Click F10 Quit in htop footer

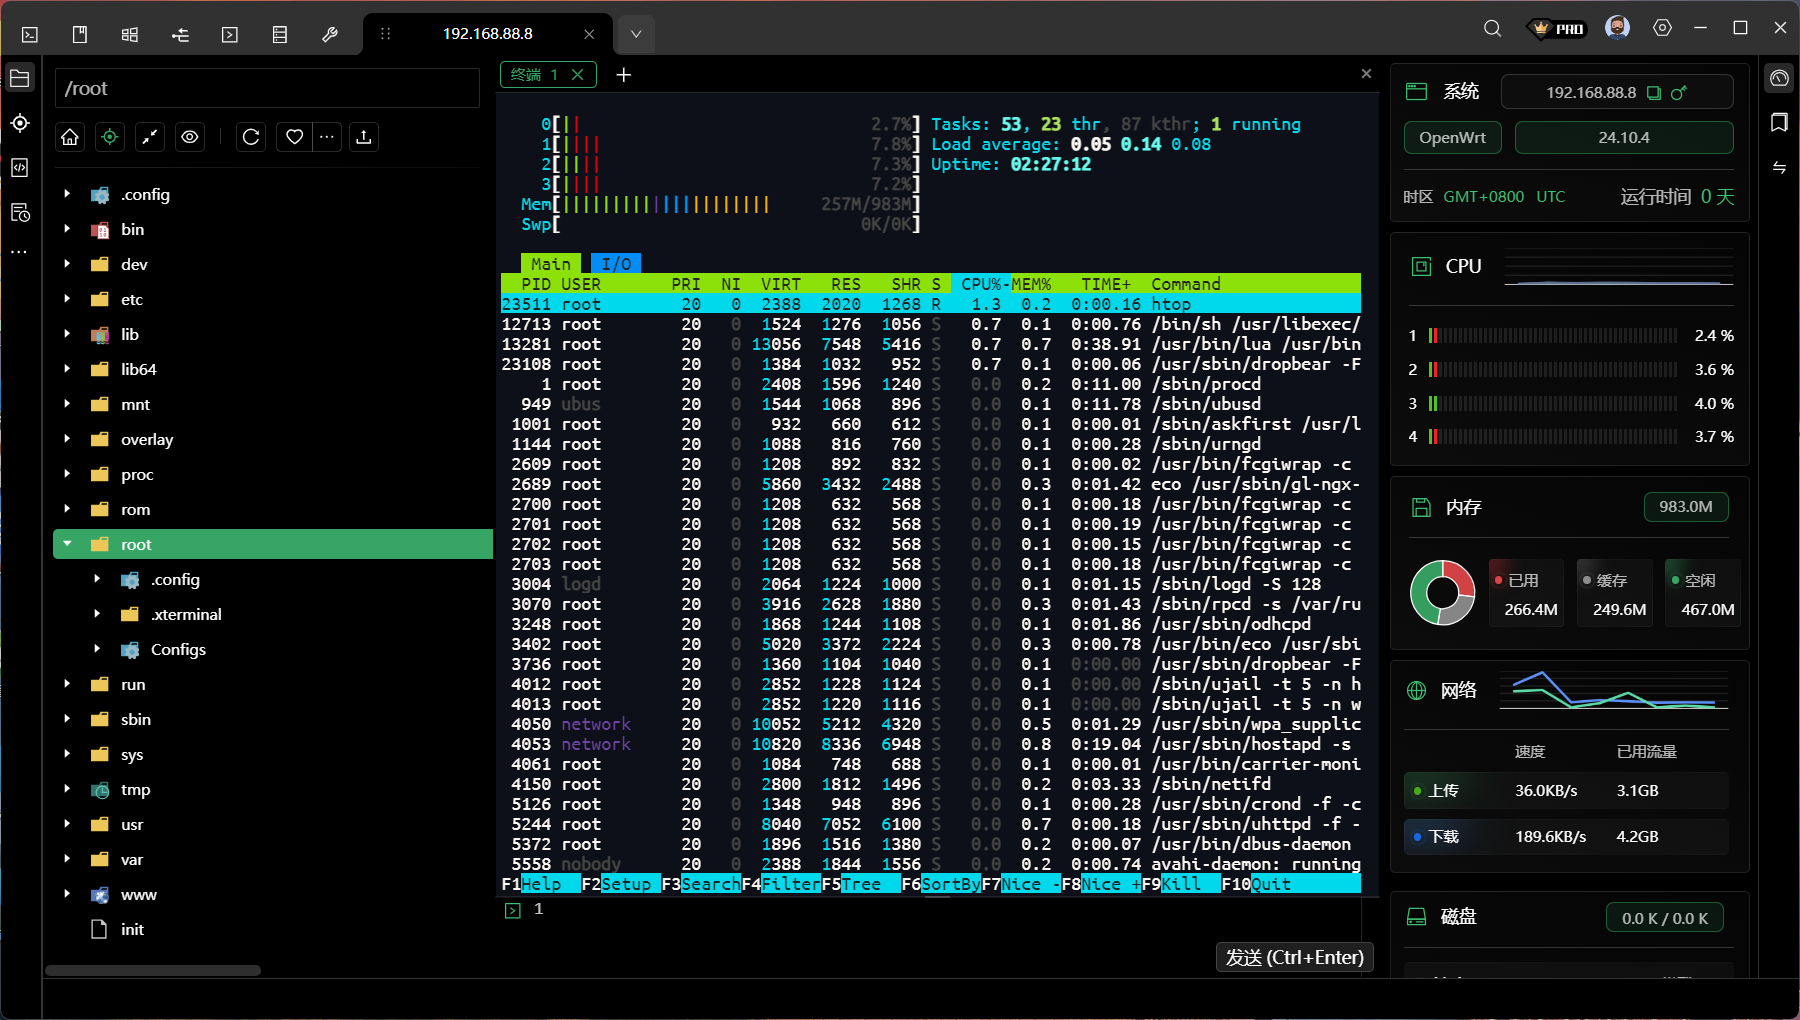point(1270,884)
